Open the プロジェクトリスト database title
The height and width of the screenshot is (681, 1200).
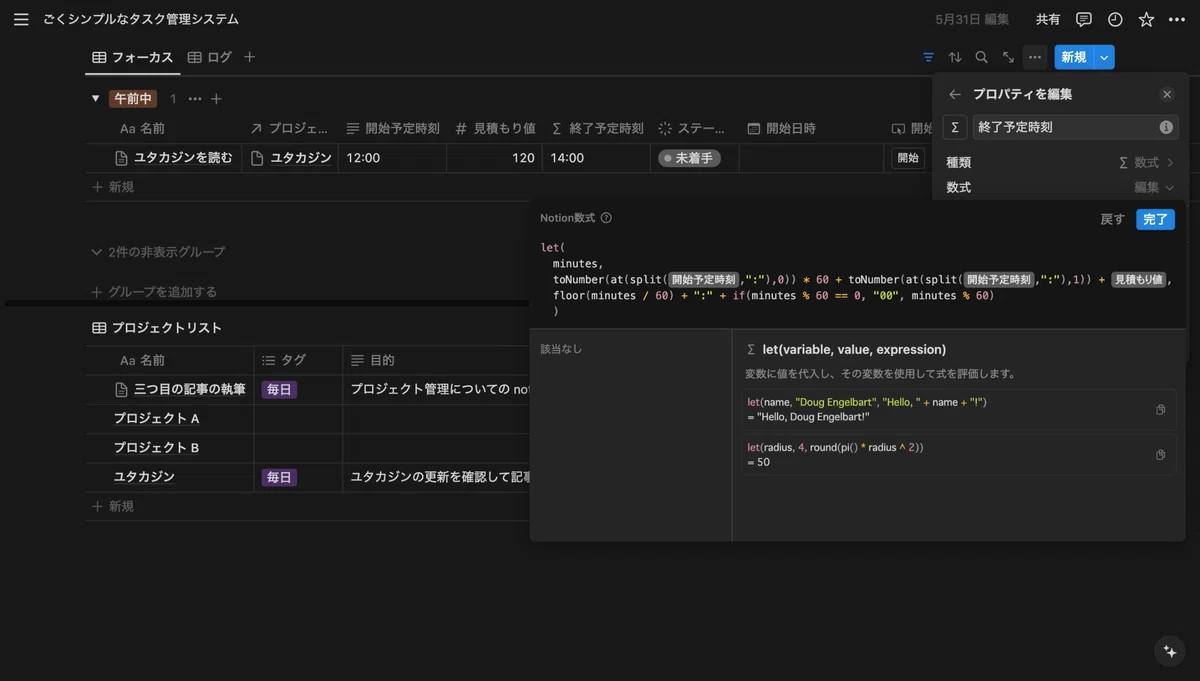166,328
